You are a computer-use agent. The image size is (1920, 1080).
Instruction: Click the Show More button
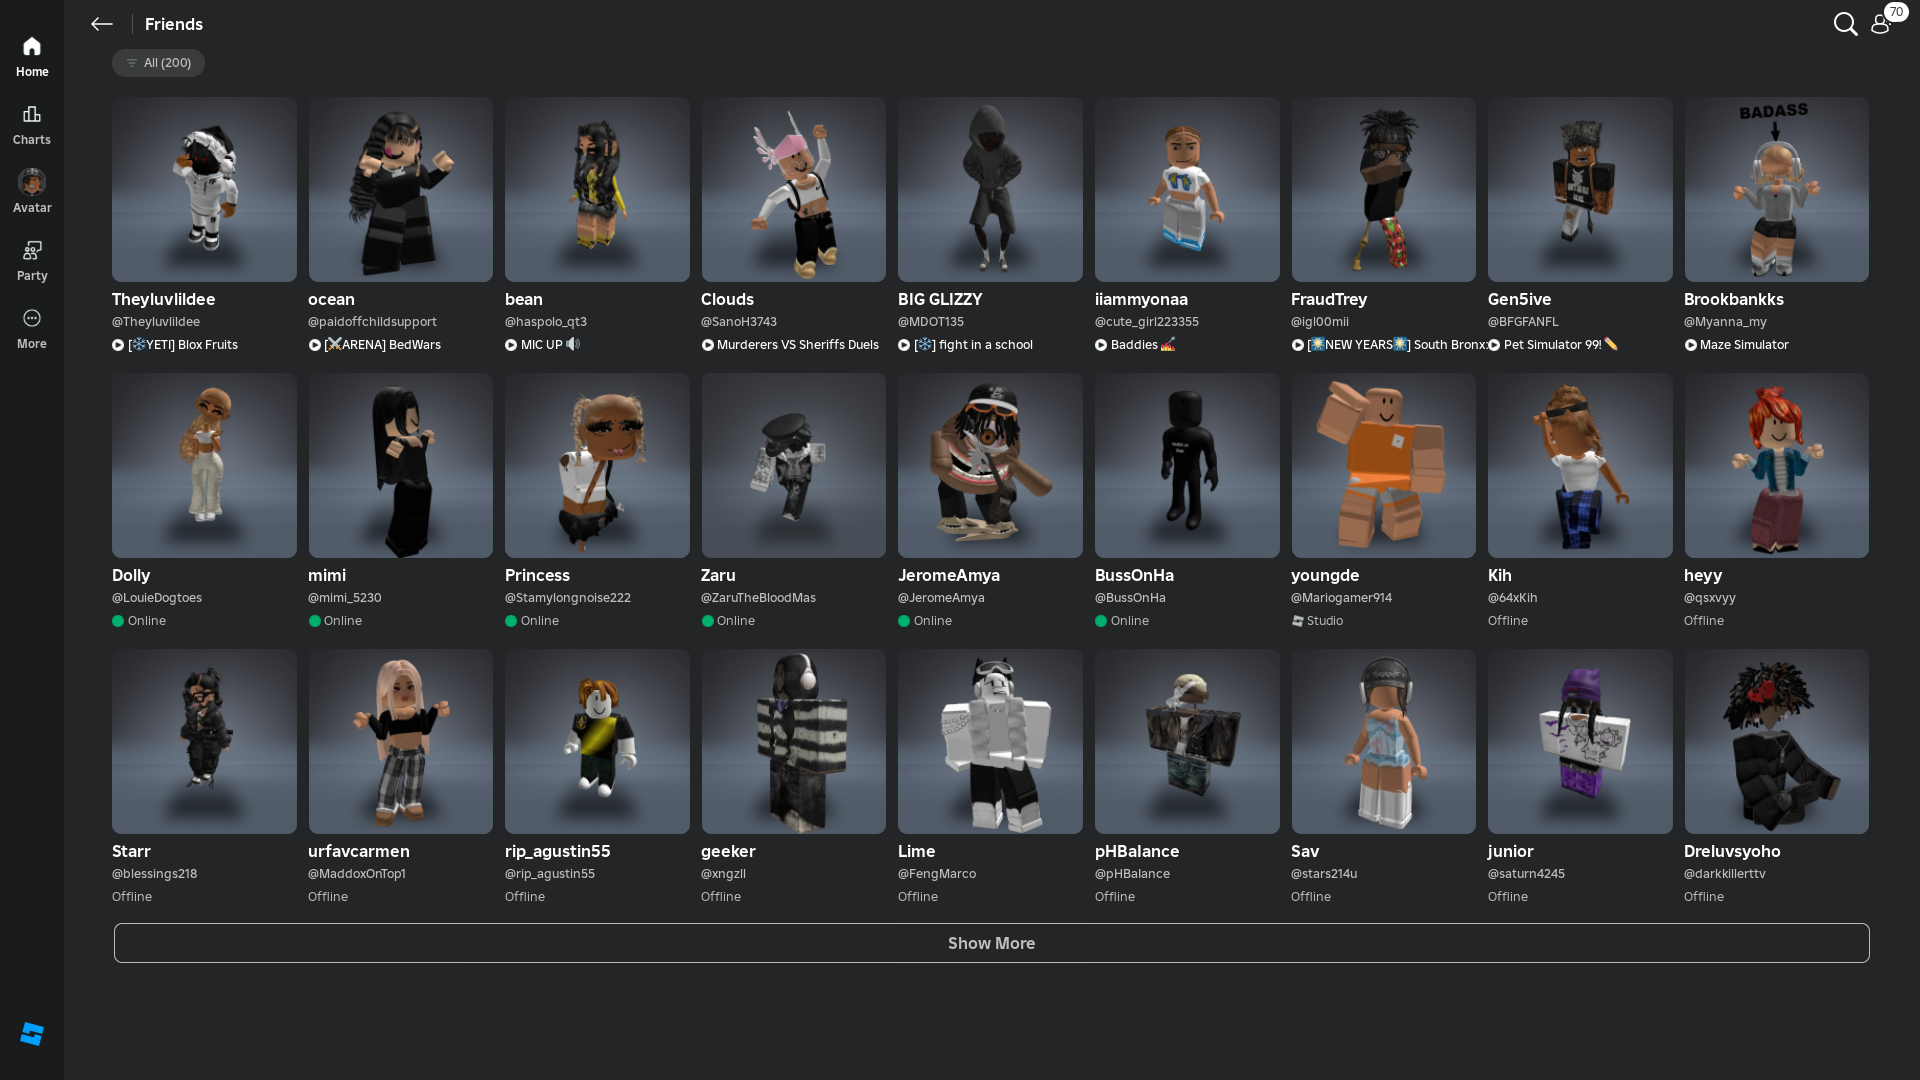[x=991, y=943]
